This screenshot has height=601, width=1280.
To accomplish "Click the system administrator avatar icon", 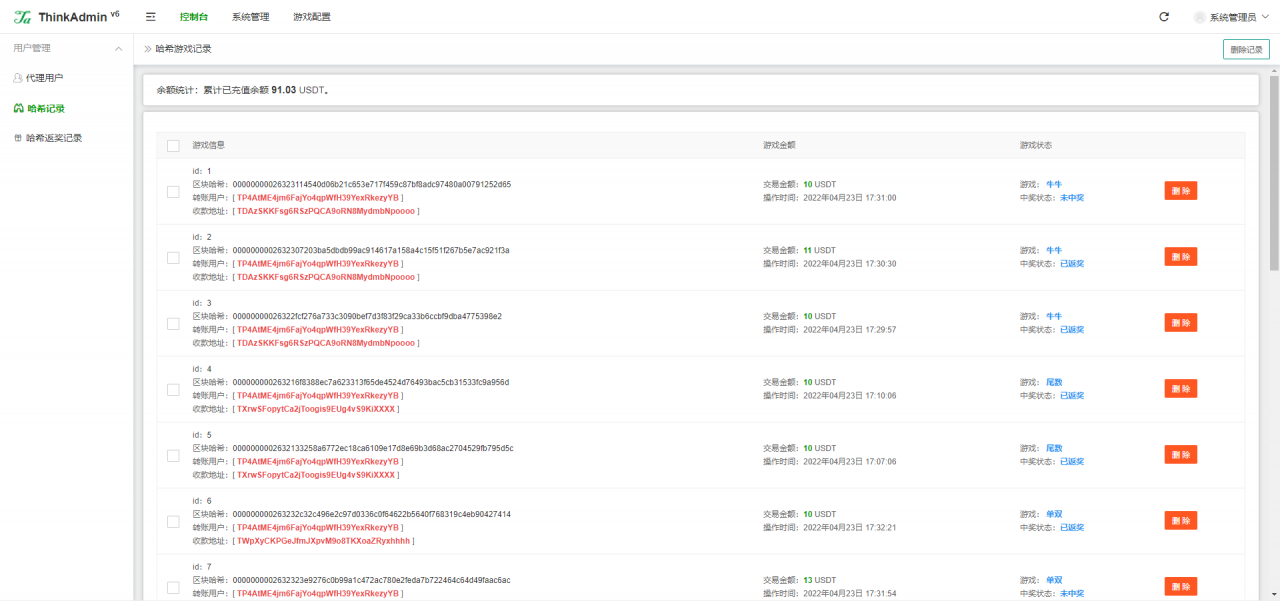I will tap(1199, 17).
